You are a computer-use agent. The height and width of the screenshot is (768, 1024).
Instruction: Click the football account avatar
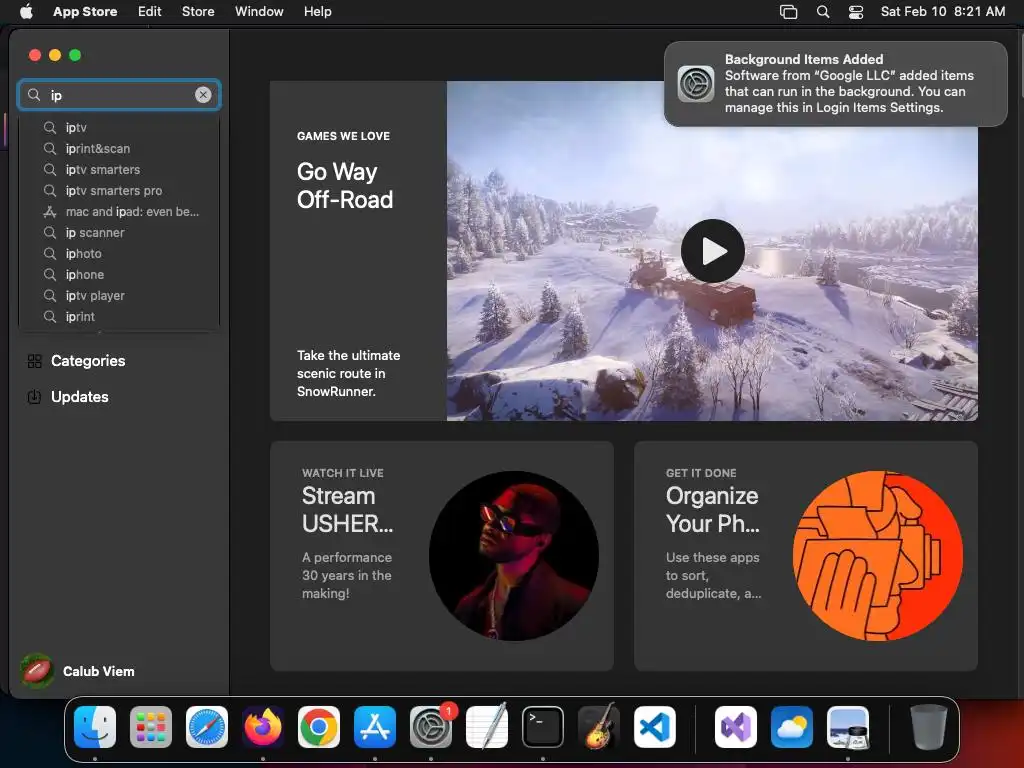pos(37,671)
